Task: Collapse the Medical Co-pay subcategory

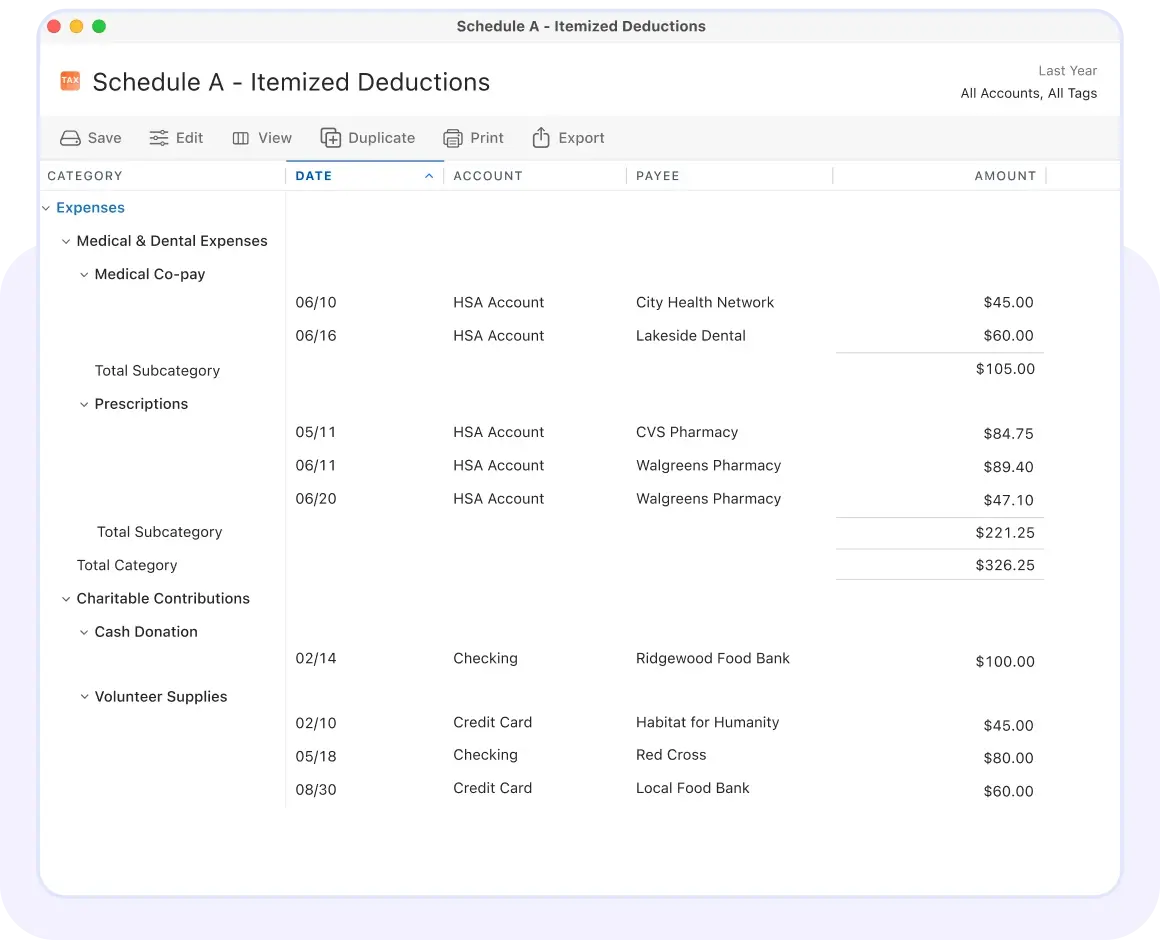Action: point(84,274)
